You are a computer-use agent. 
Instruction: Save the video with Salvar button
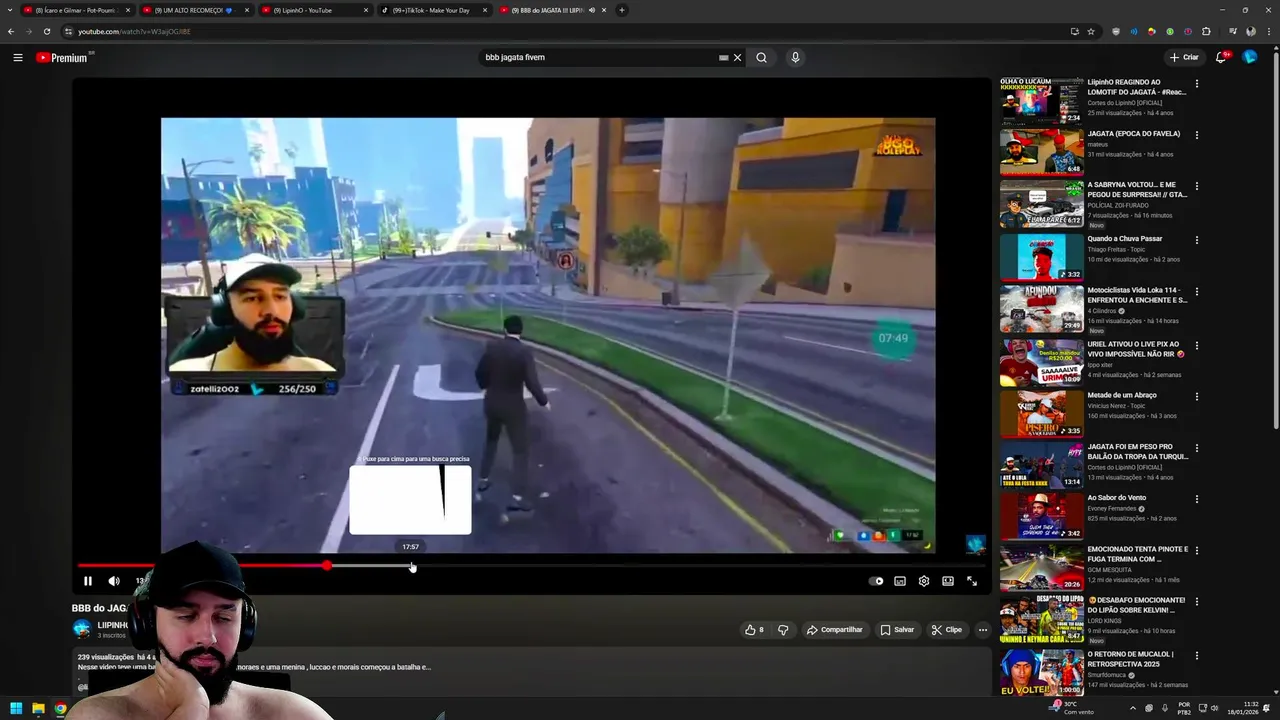point(897,630)
